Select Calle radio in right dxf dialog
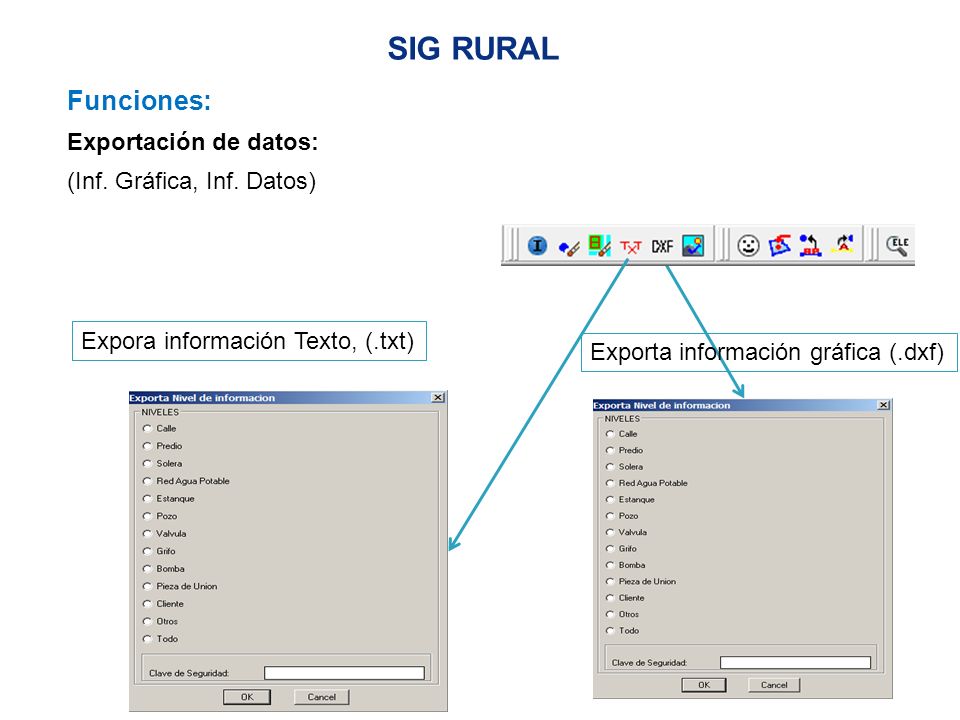 point(610,433)
